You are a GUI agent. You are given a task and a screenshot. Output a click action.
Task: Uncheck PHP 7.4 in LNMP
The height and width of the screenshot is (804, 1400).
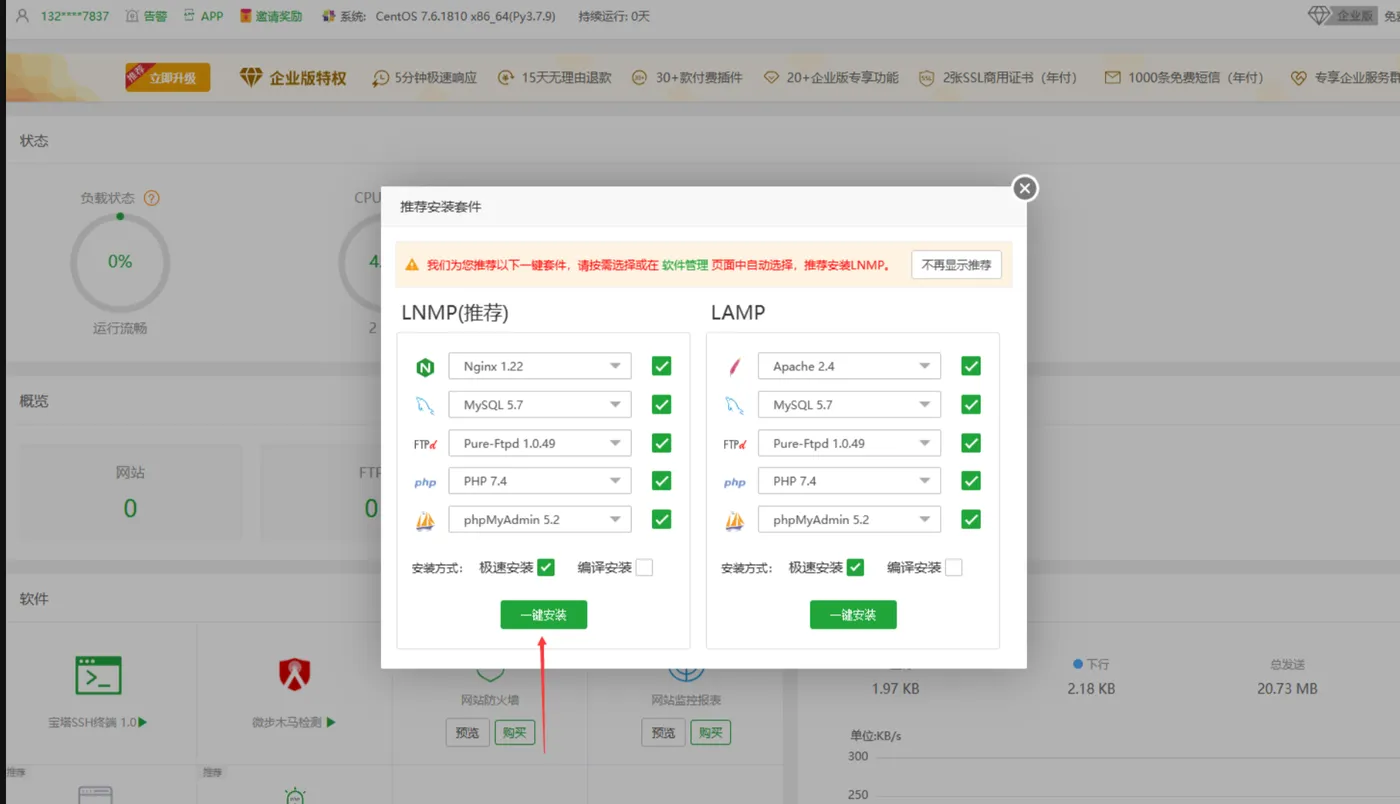661,481
